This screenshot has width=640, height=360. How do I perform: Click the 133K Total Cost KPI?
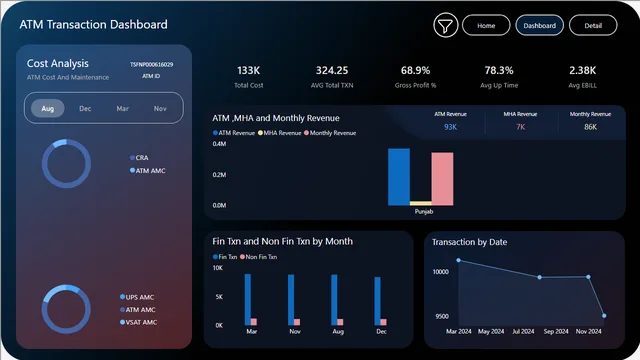249,77
